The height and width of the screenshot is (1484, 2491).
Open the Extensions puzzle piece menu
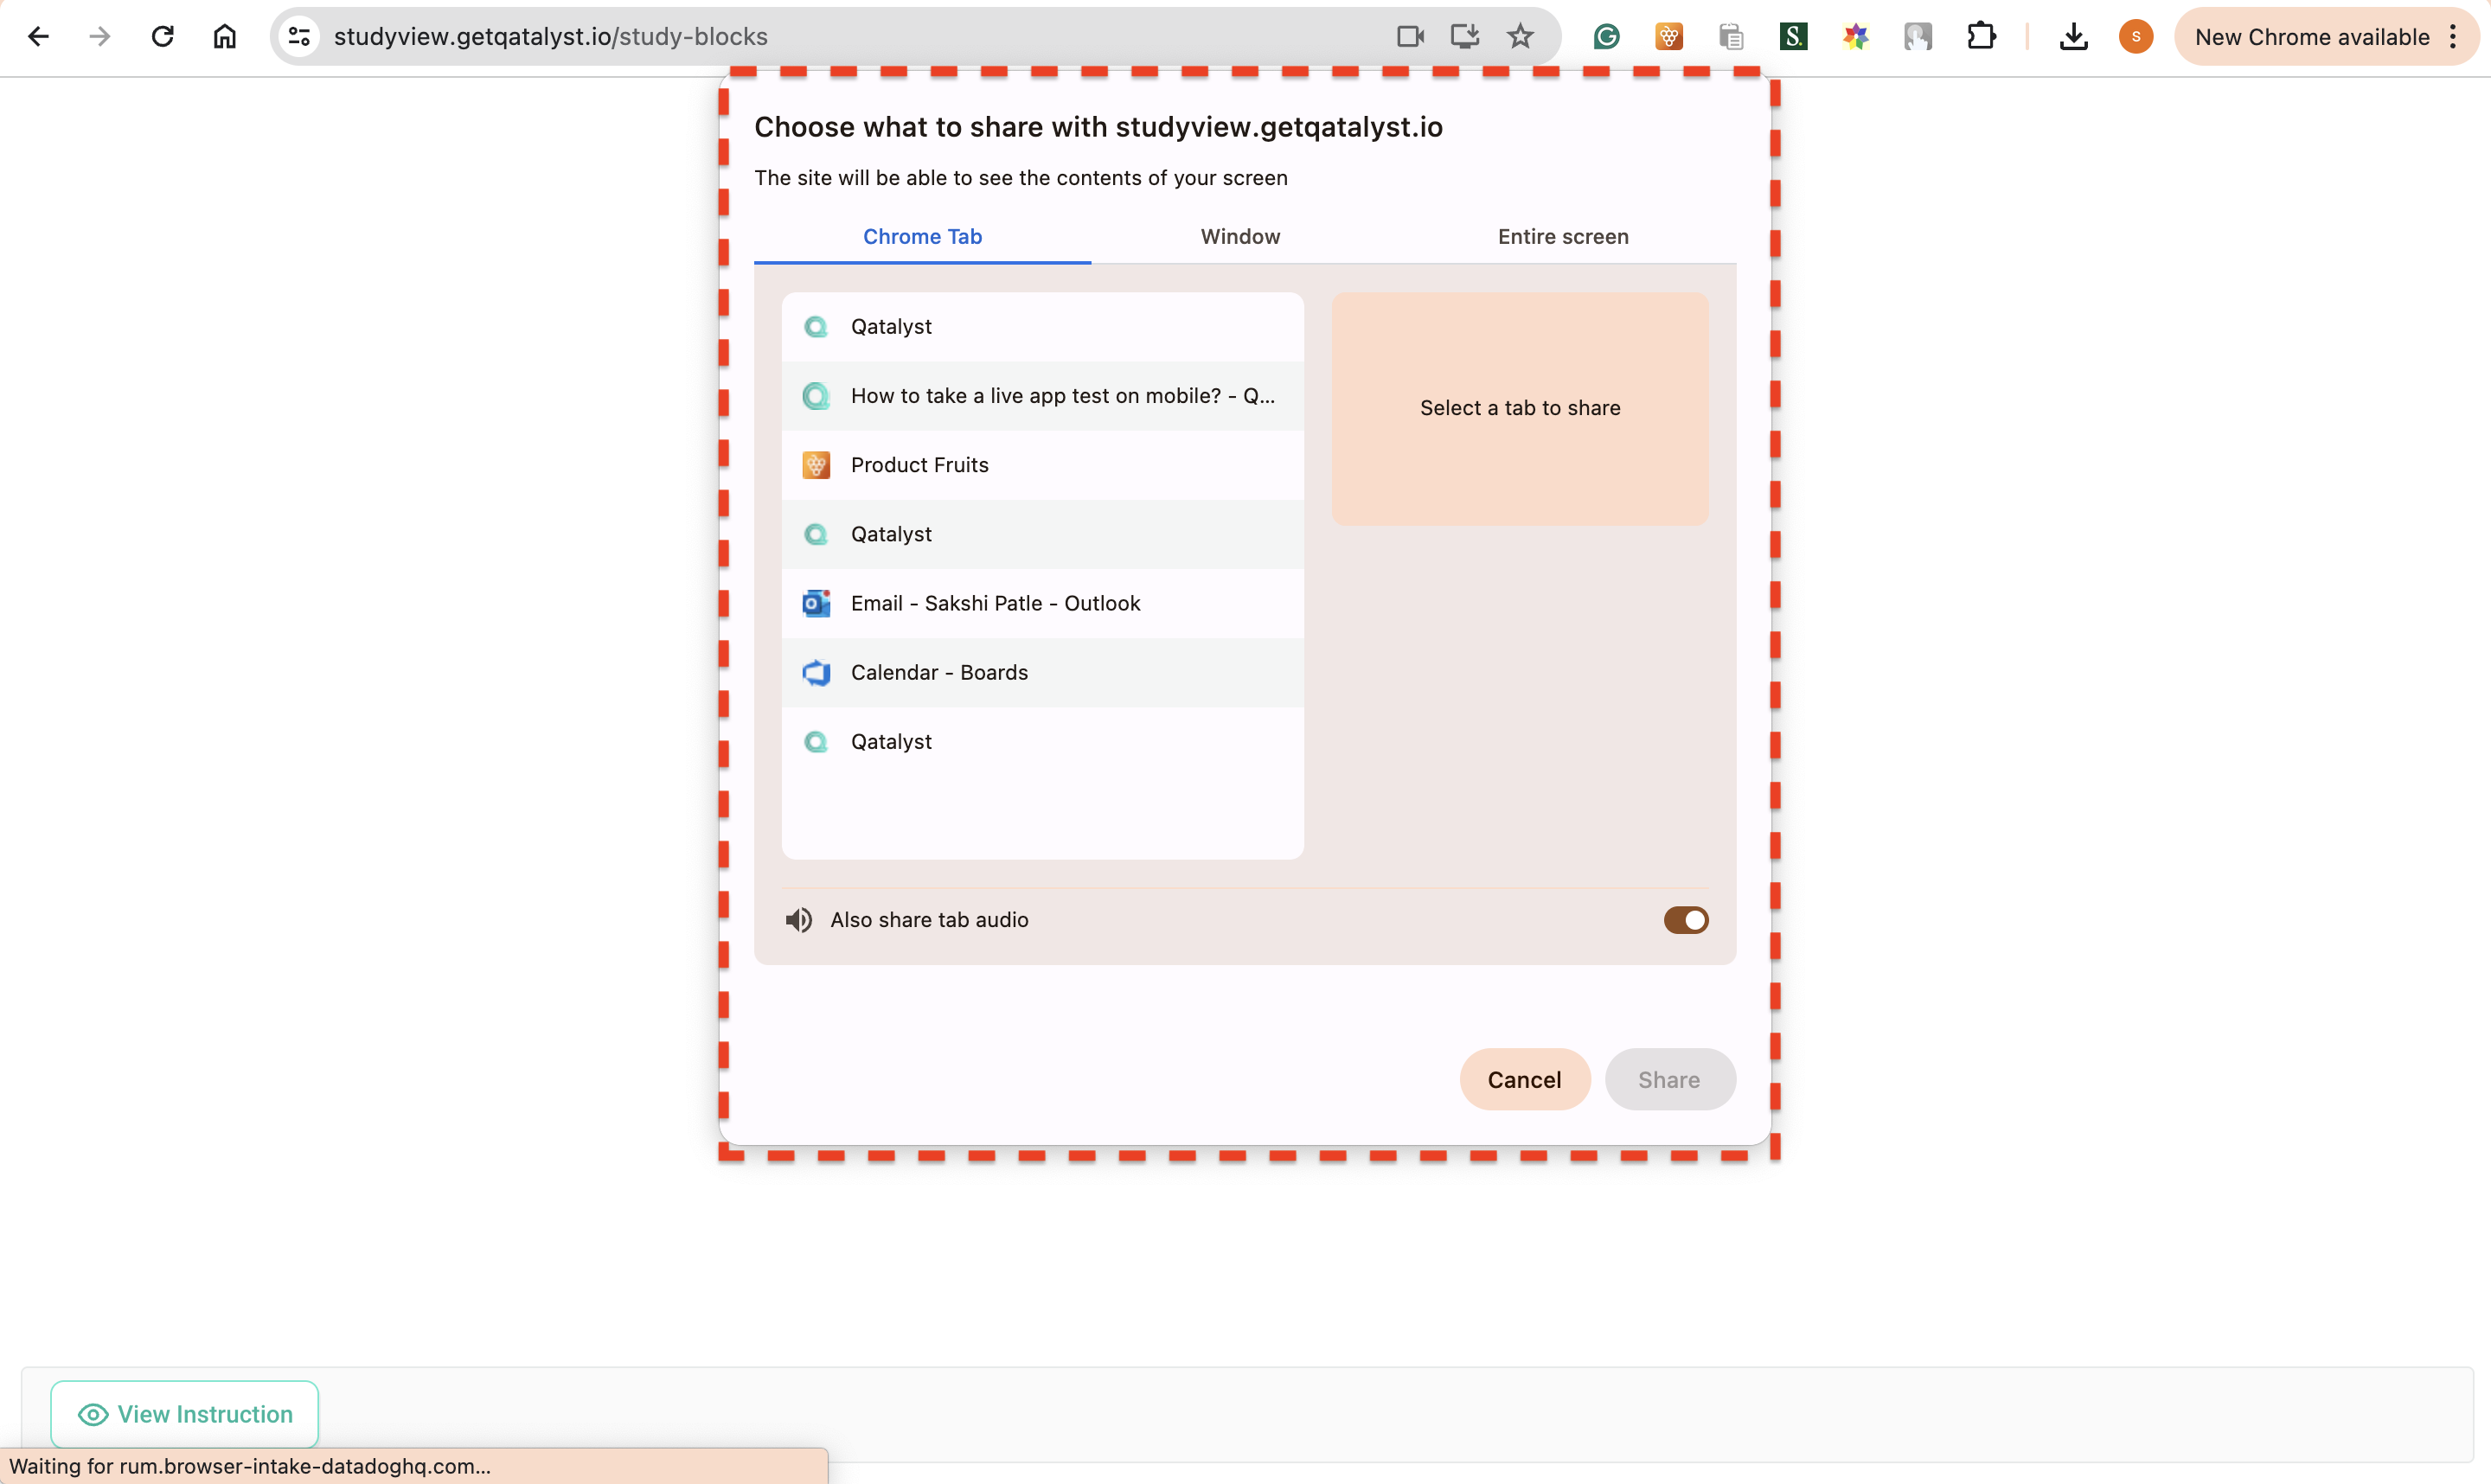[1981, 37]
